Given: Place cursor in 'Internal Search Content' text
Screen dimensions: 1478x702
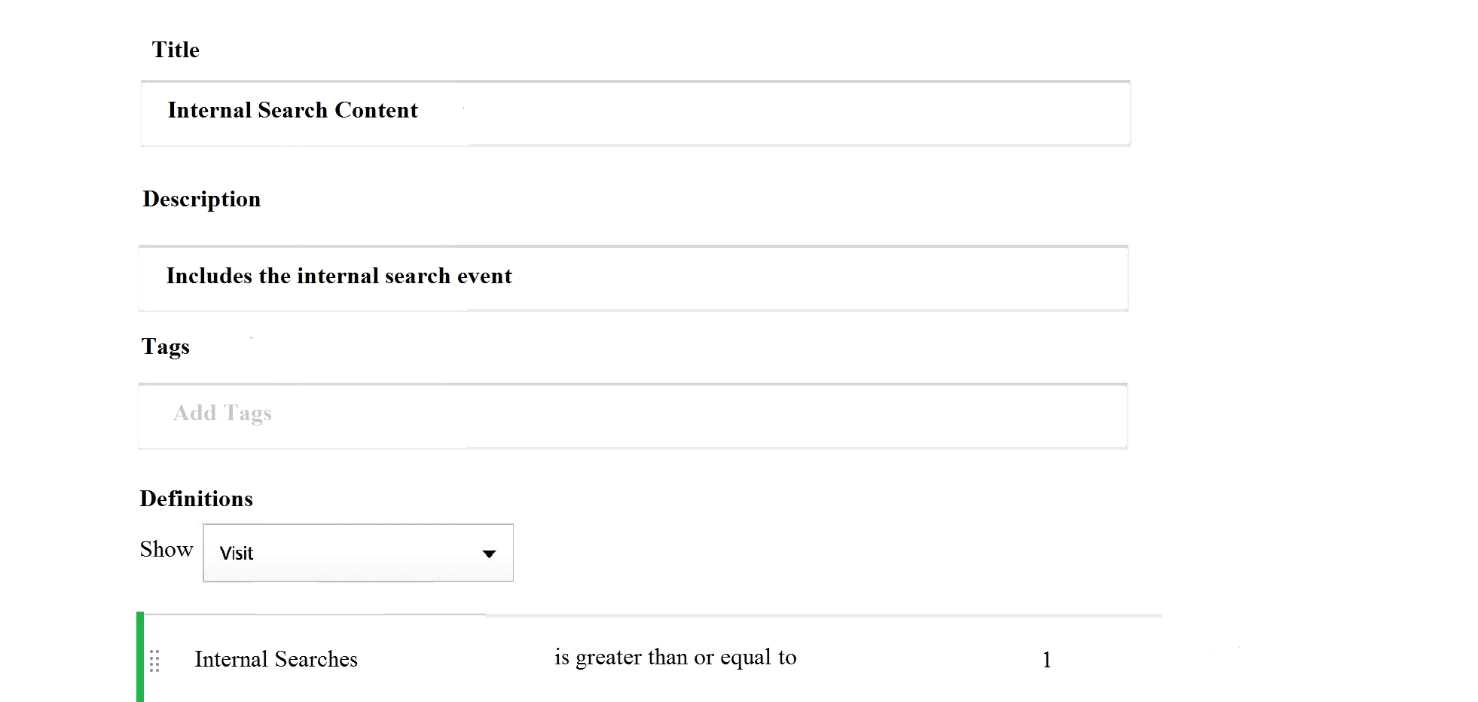Looking at the screenshot, I should [x=292, y=111].
